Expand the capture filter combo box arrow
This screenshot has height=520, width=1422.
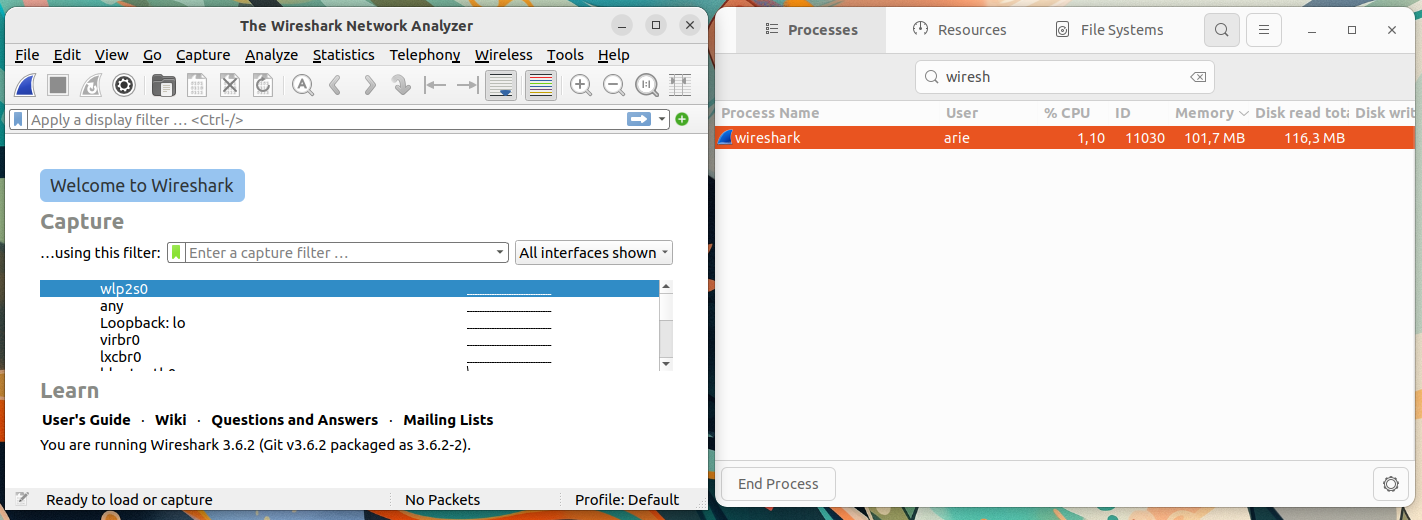[501, 253]
